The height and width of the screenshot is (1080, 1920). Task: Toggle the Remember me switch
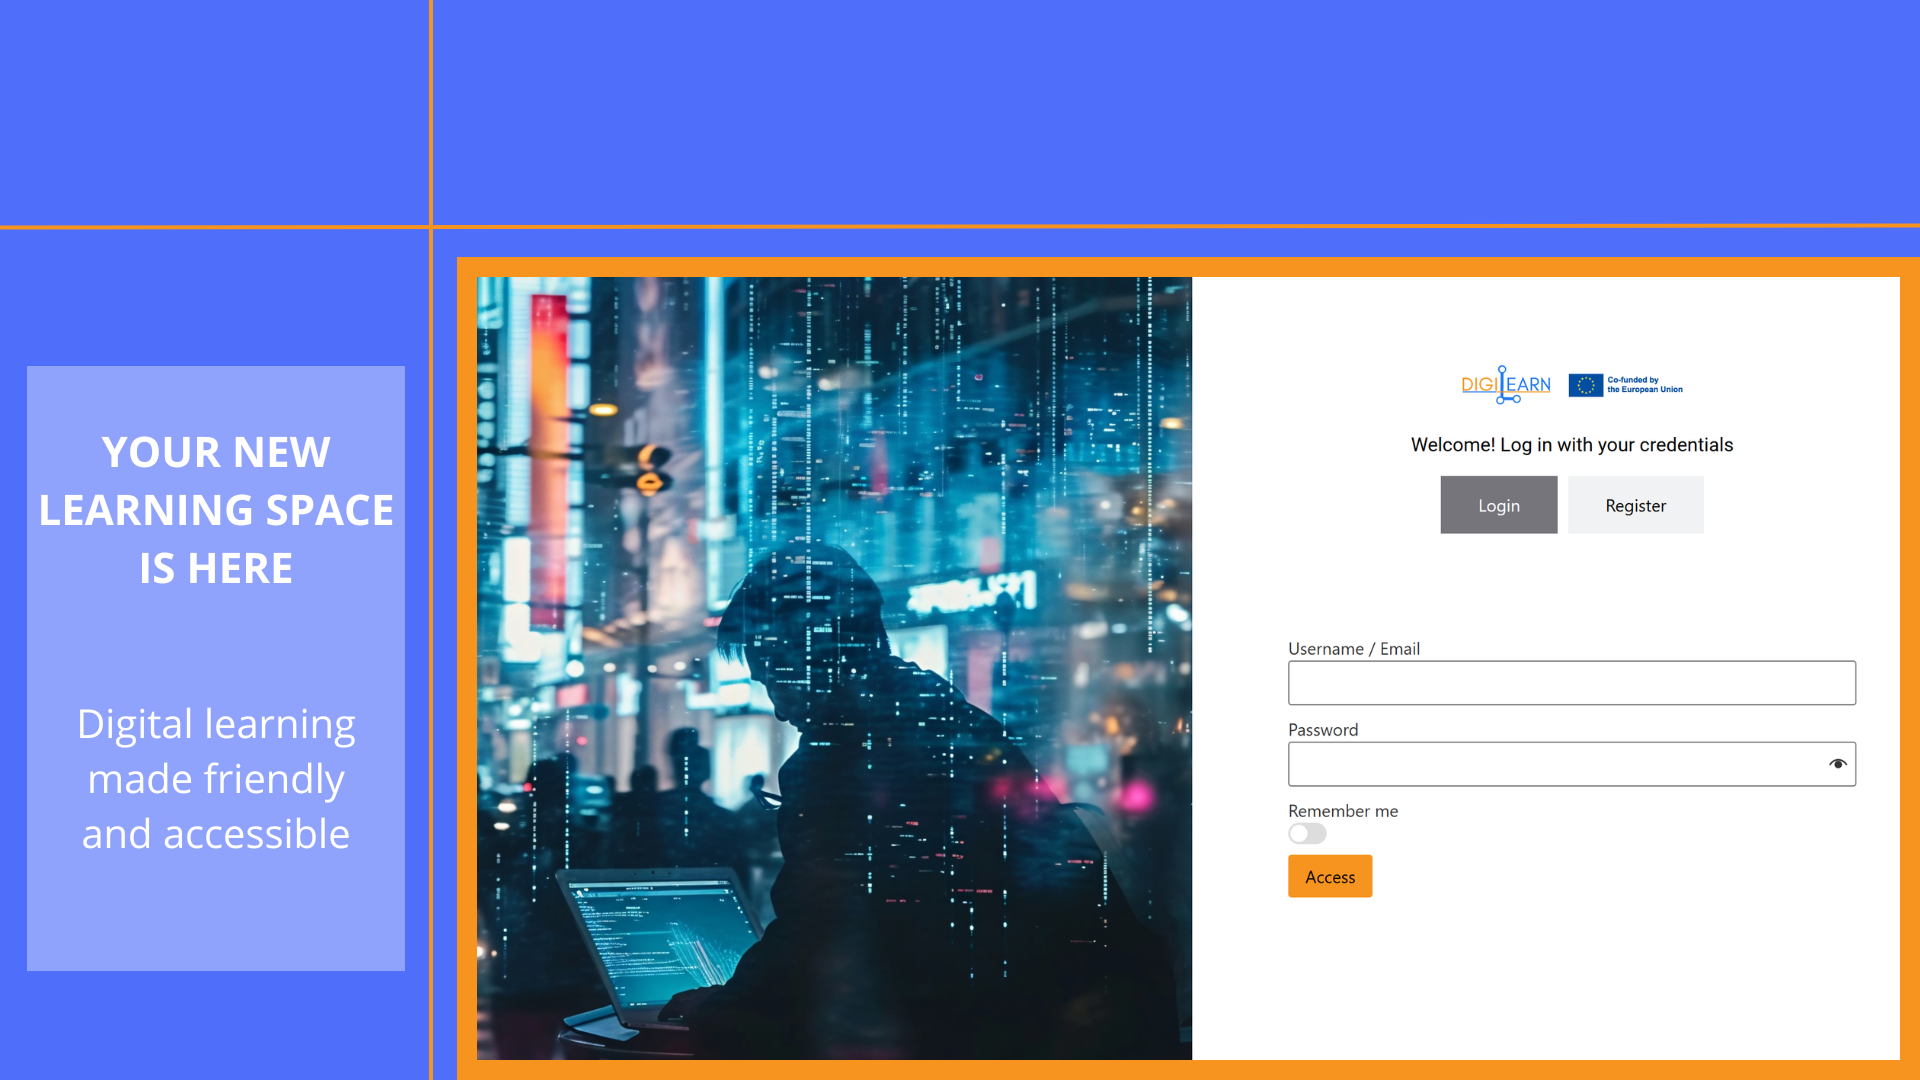(x=1307, y=834)
